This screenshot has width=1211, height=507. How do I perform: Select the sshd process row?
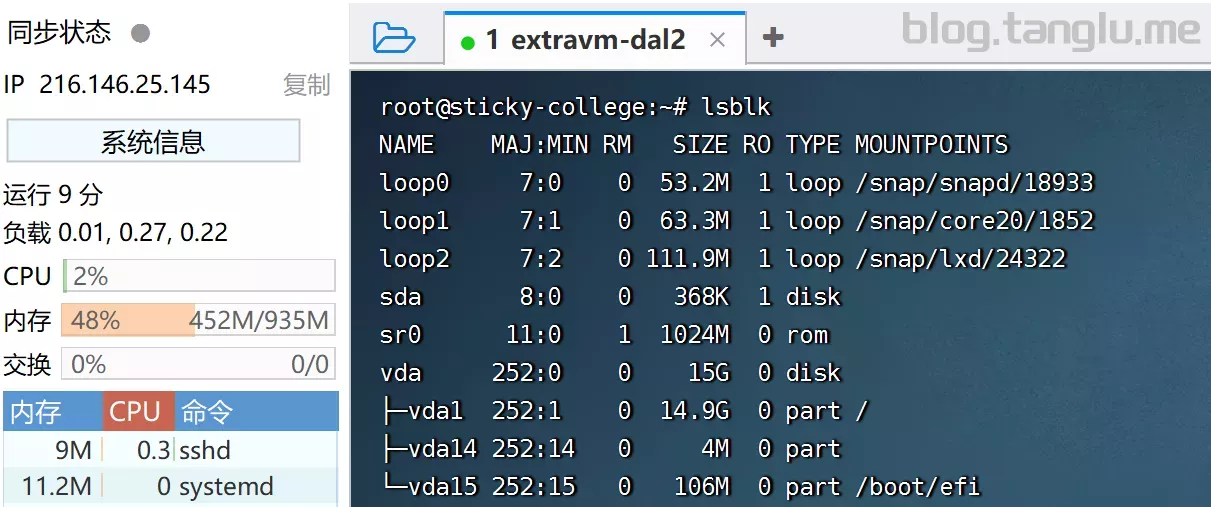tap(170, 450)
